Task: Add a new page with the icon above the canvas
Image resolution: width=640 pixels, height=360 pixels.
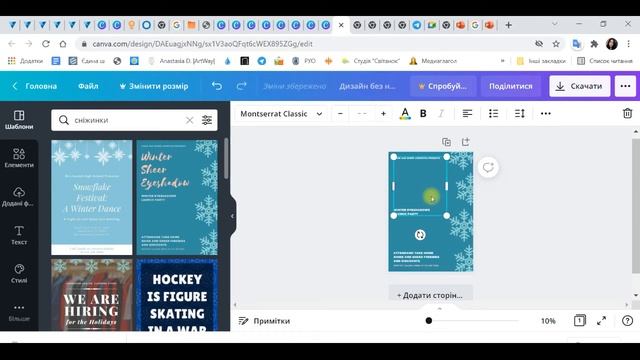Action: point(465,142)
